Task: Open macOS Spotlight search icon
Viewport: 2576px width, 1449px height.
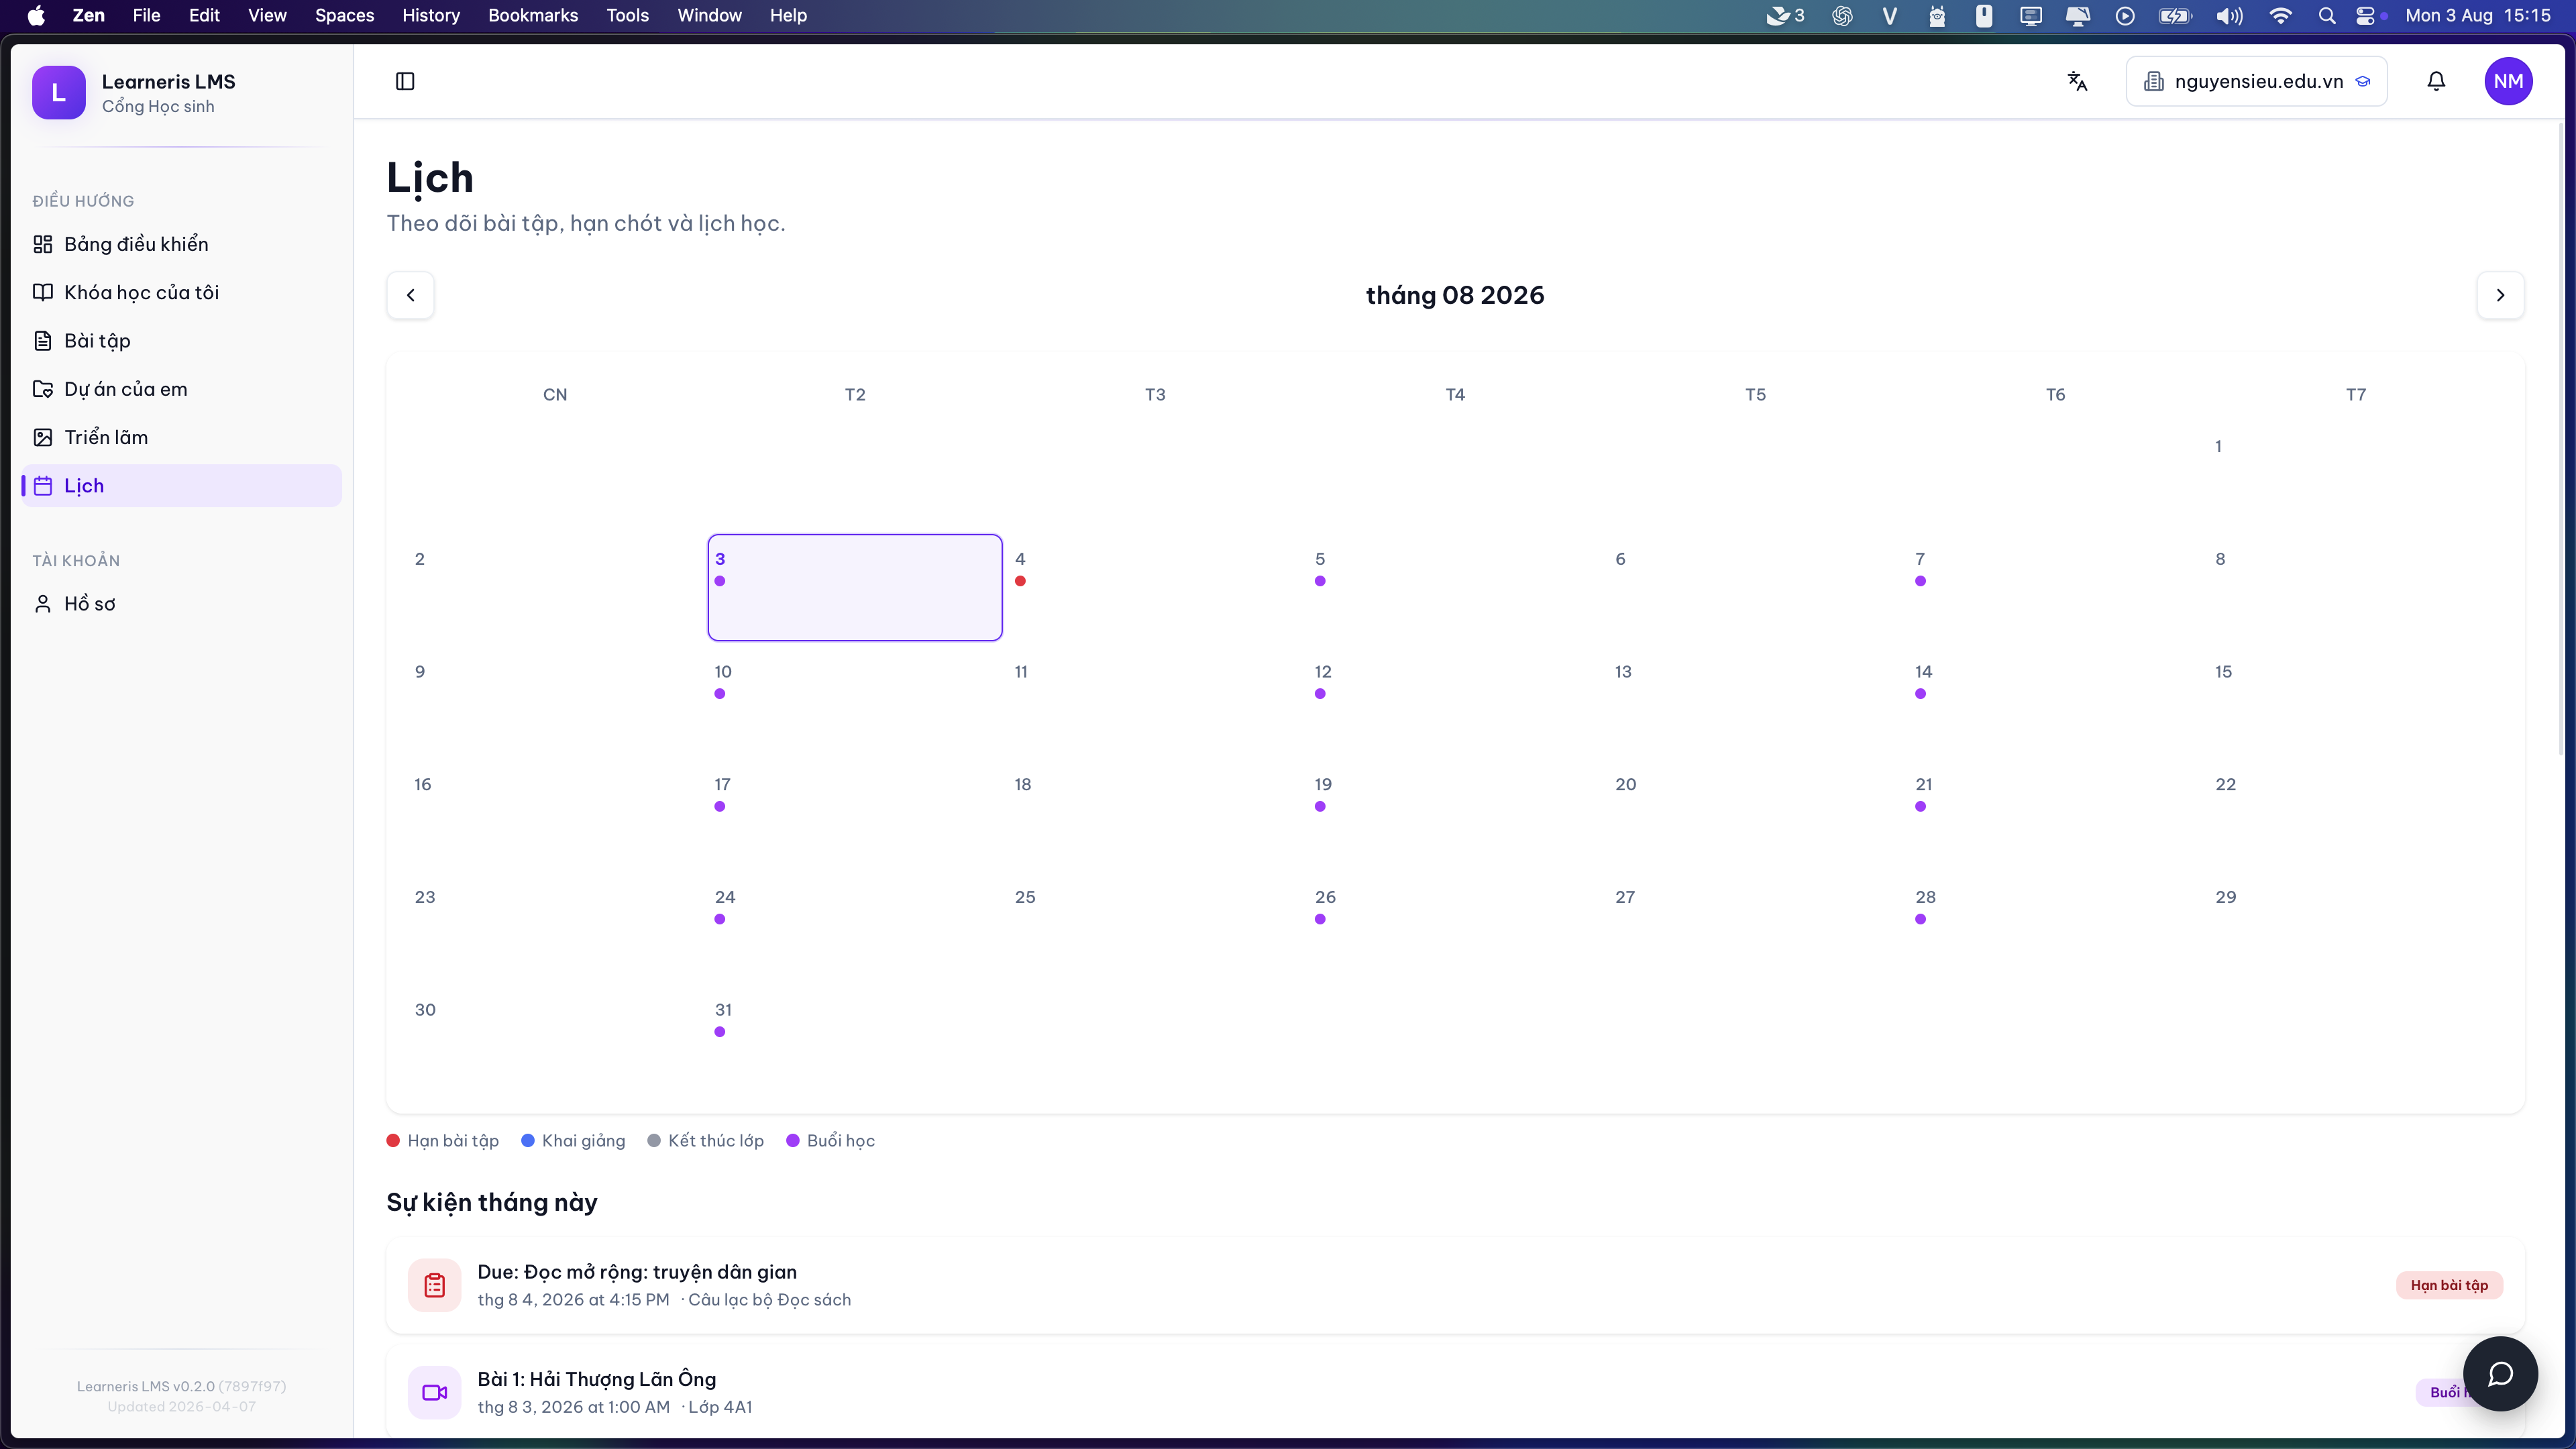Action: pyautogui.click(x=2327, y=15)
